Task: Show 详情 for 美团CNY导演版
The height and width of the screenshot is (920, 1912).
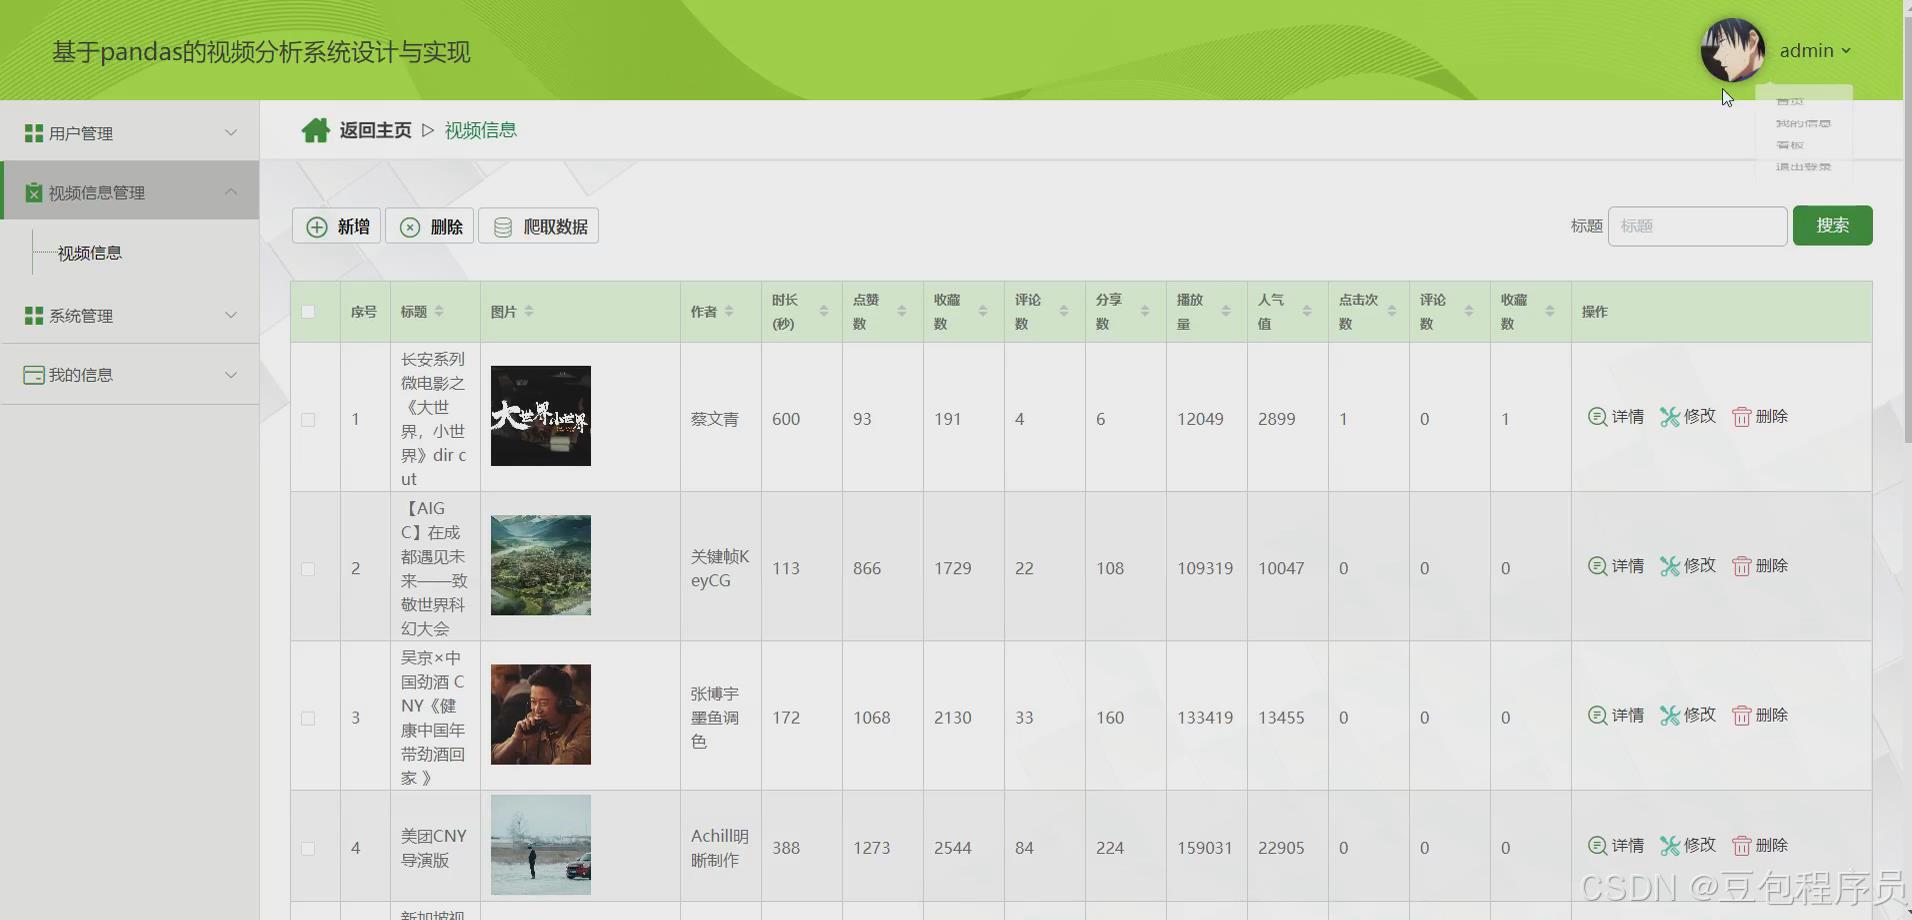Action: coord(1616,845)
